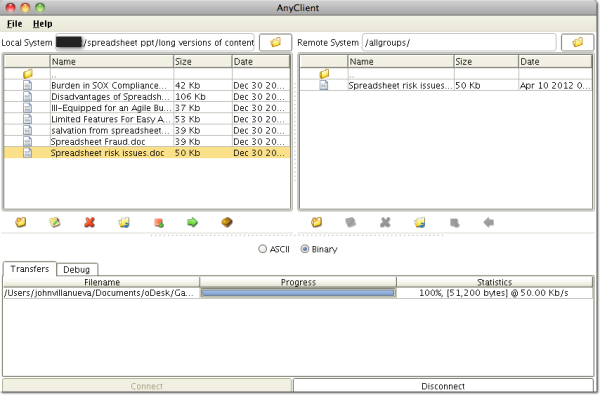Viewport: 600px width, 395px height.
Task: Click the Remote System path field /allgroups/
Action: click(459, 42)
